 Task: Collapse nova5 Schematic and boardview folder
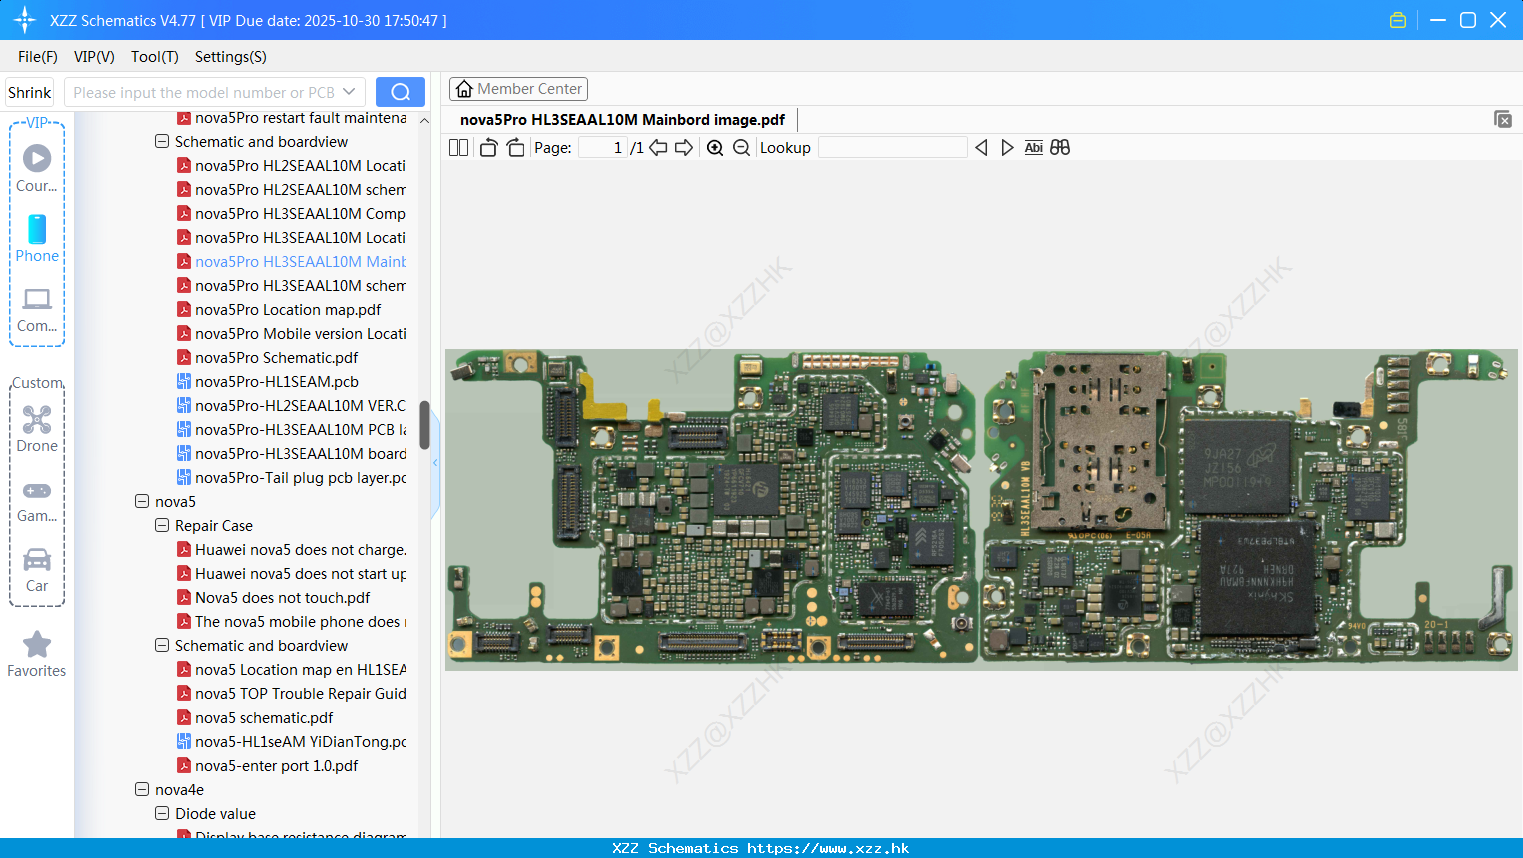coord(162,646)
